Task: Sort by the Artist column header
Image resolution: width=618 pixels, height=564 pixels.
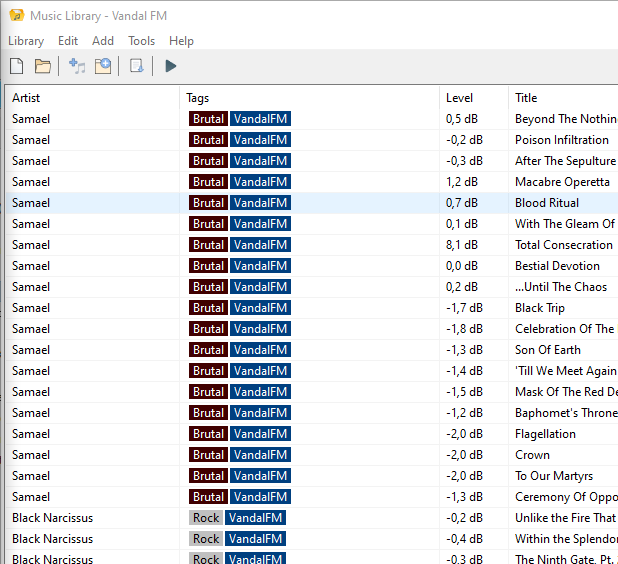Action: [x=26, y=98]
